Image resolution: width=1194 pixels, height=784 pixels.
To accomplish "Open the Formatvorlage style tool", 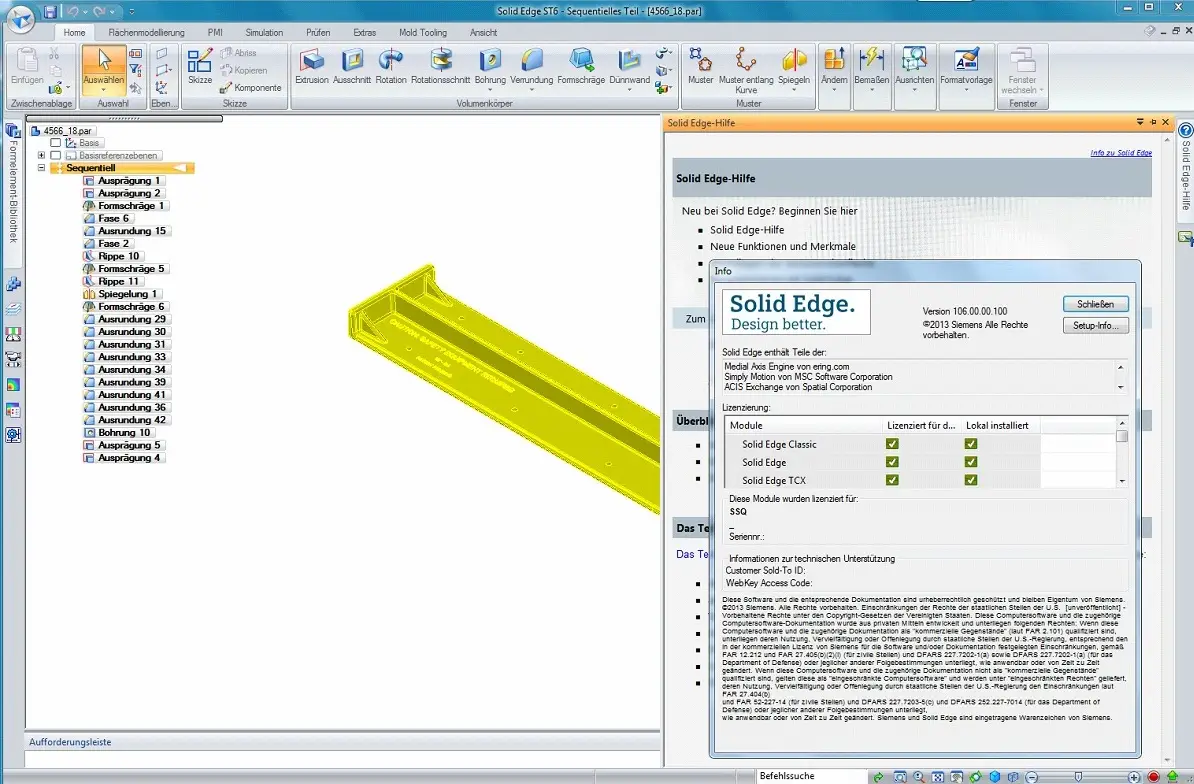I will tap(966, 70).
